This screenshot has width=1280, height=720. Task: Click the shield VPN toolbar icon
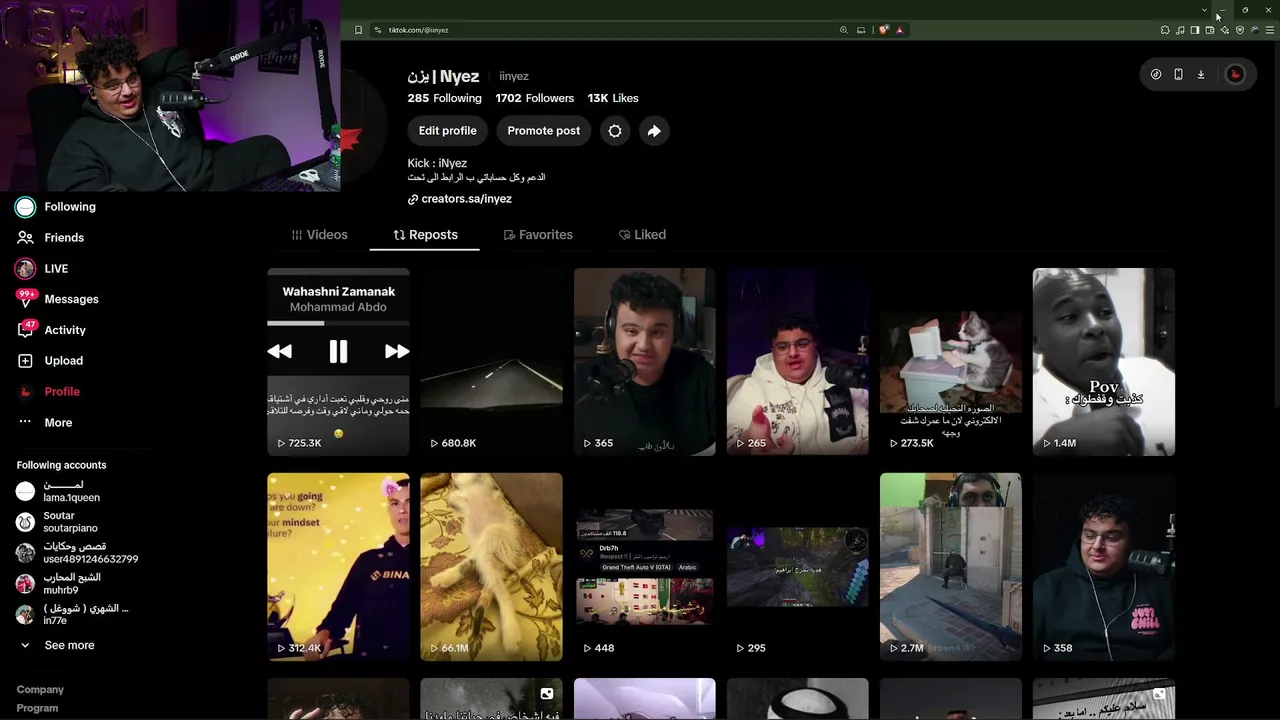[x=1240, y=30]
